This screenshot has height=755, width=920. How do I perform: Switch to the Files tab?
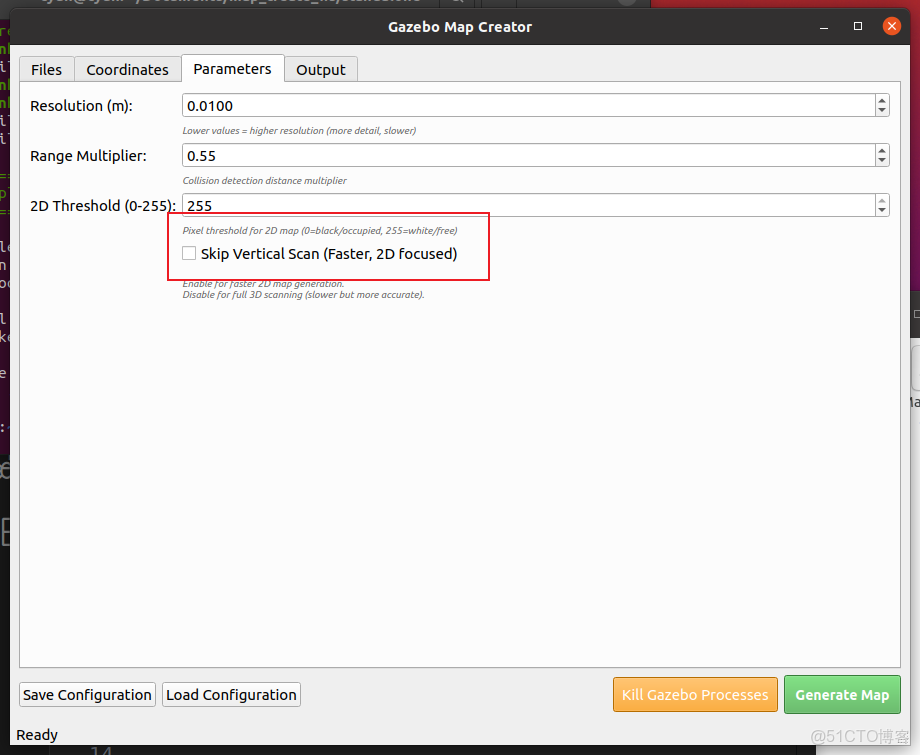(x=46, y=70)
